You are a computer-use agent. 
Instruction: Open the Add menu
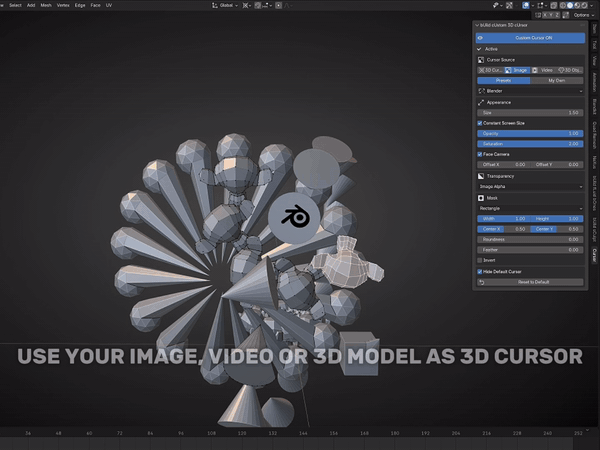31,5
